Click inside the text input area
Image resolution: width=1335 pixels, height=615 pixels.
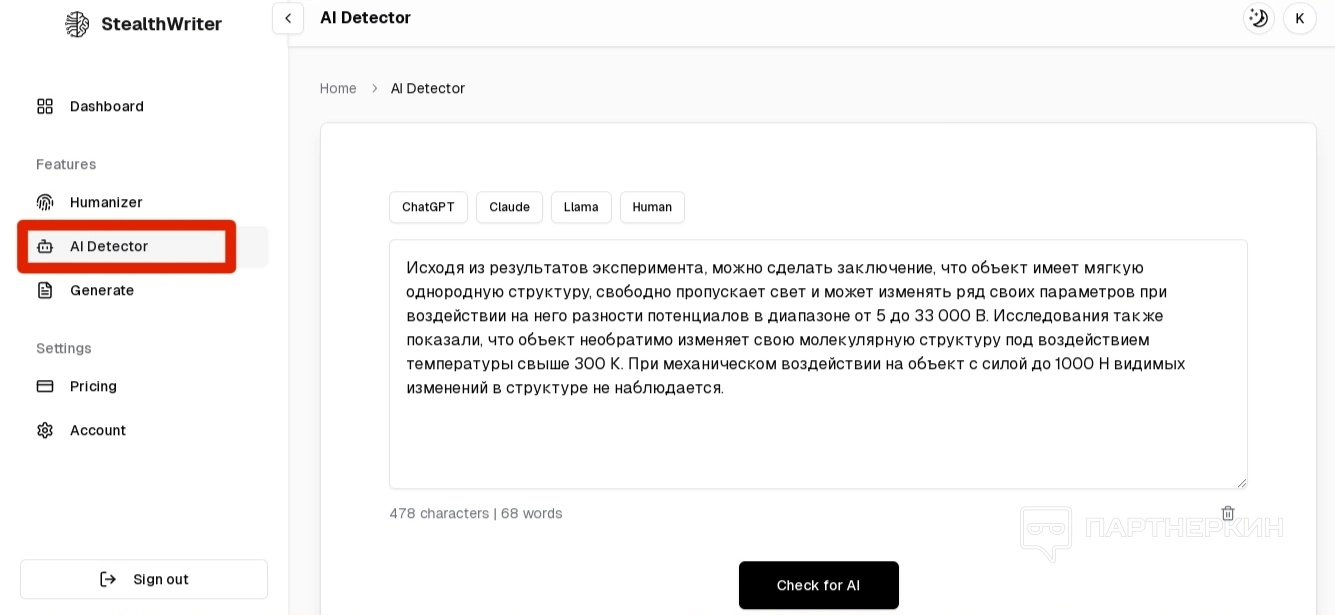(818, 440)
